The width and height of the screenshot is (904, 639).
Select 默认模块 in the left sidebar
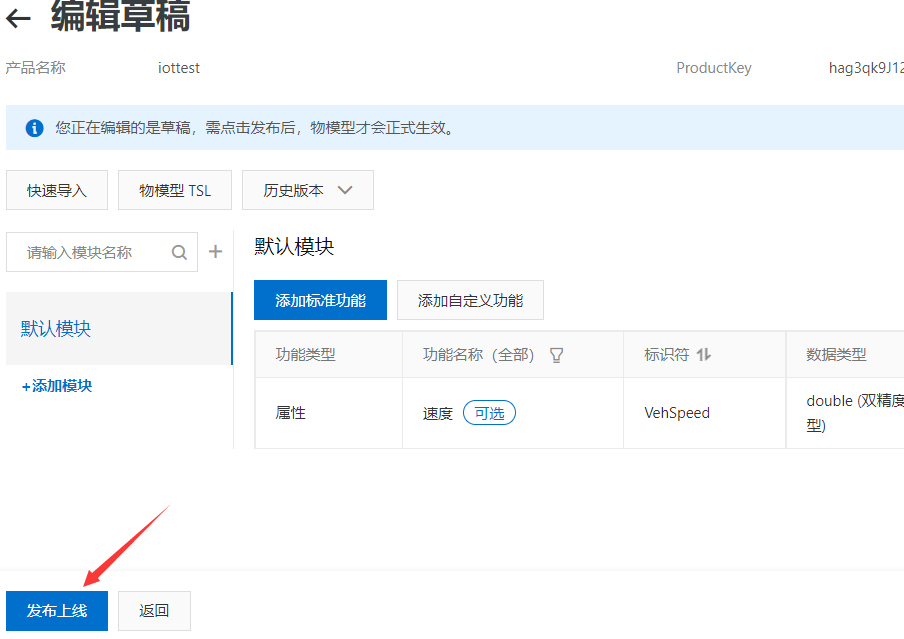pyautogui.click(x=56, y=329)
